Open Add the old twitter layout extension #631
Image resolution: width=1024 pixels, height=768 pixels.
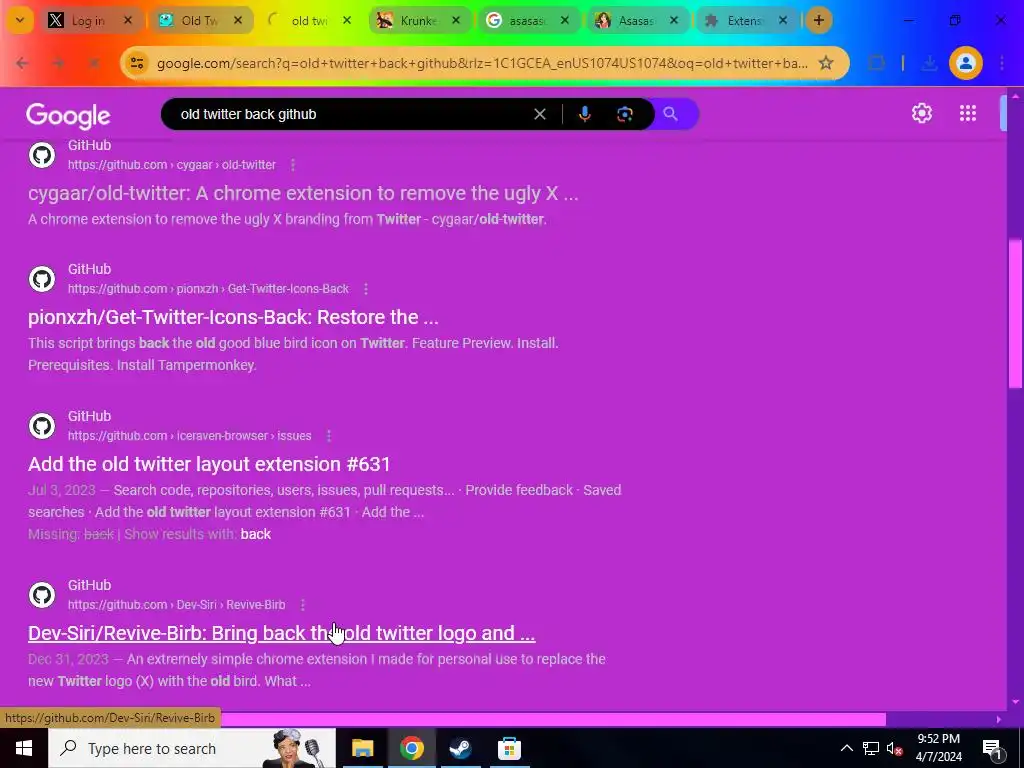tap(209, 464)
